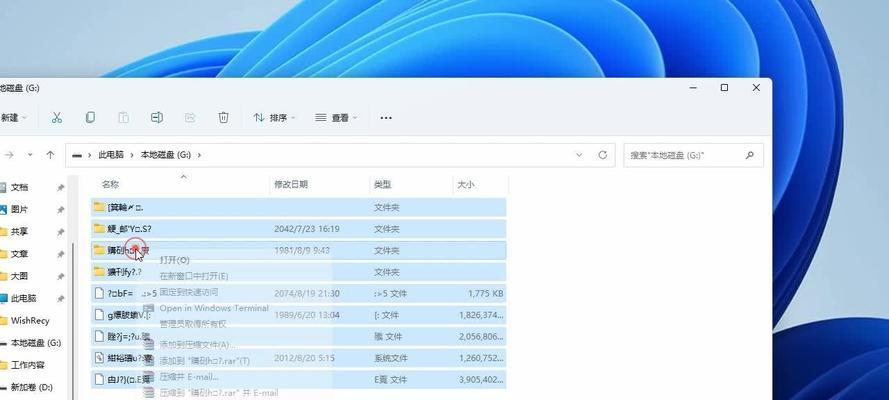Select 此电脑 in the sidebar
The image size is (889, 400).
(24, 298)
